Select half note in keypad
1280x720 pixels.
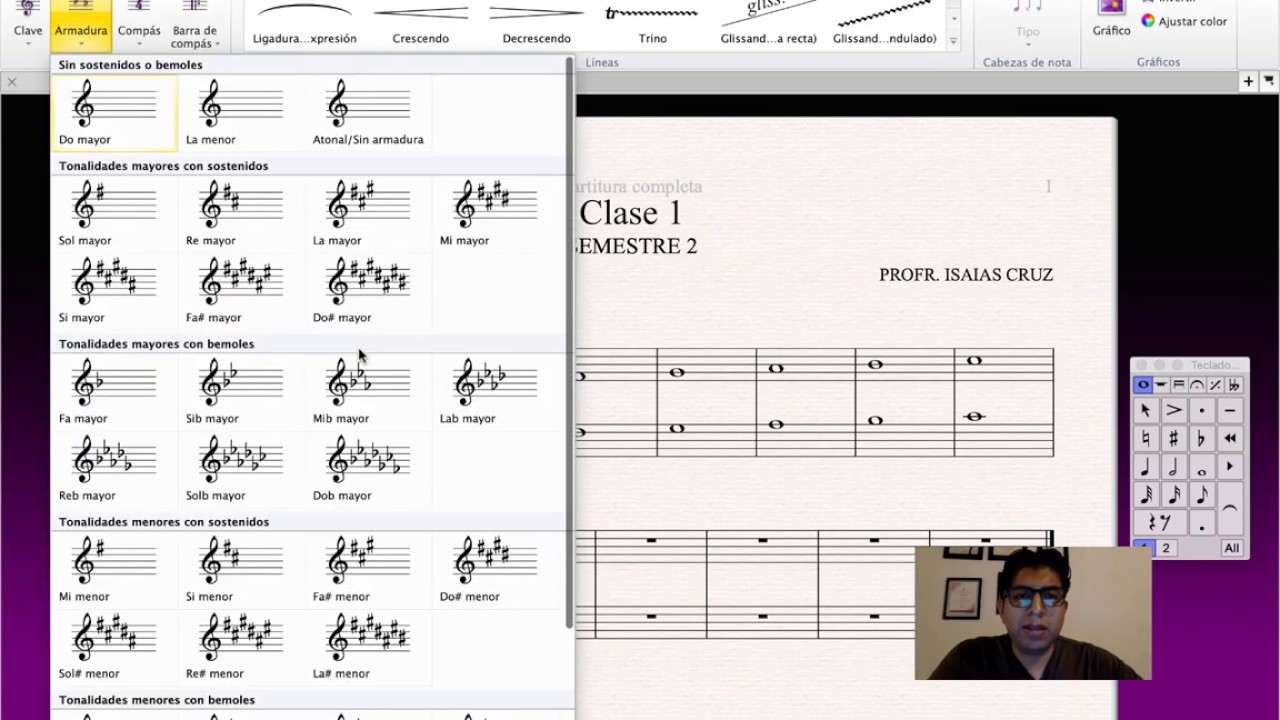pos(1174,466)
